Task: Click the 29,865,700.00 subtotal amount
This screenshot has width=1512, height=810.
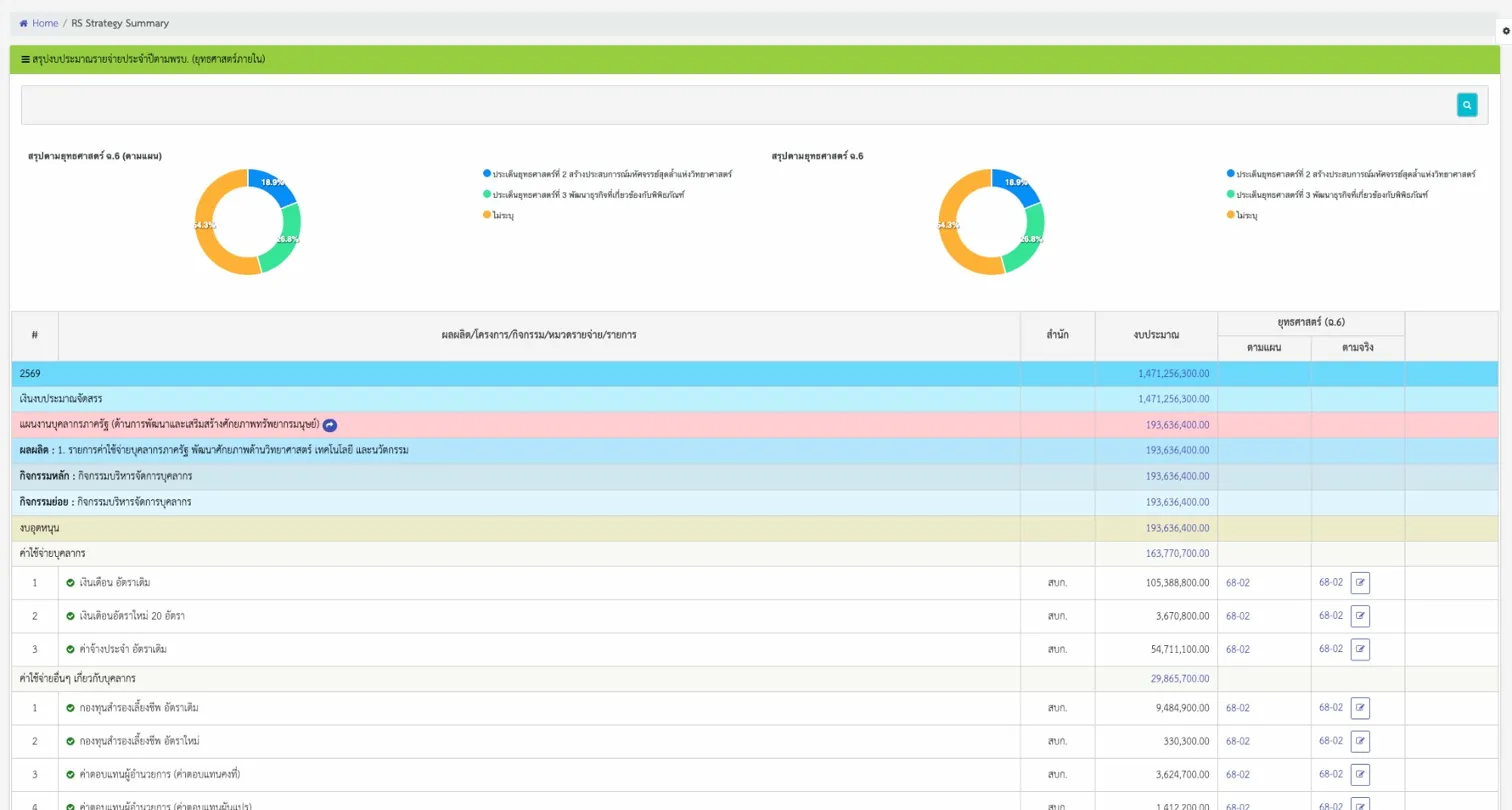Action: 1180,679
